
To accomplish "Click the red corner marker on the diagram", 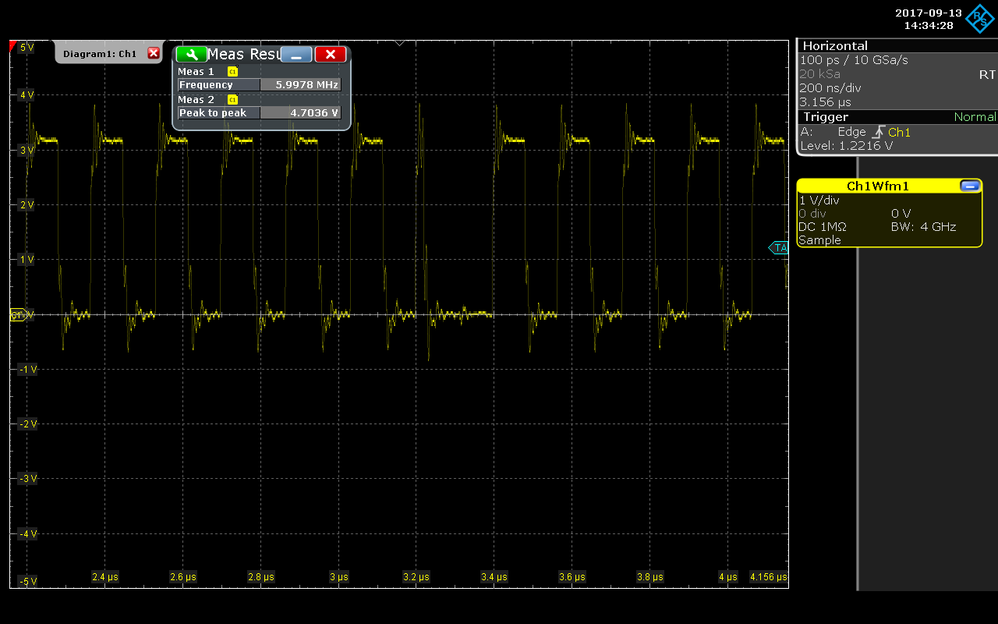I will pos(13,45).
